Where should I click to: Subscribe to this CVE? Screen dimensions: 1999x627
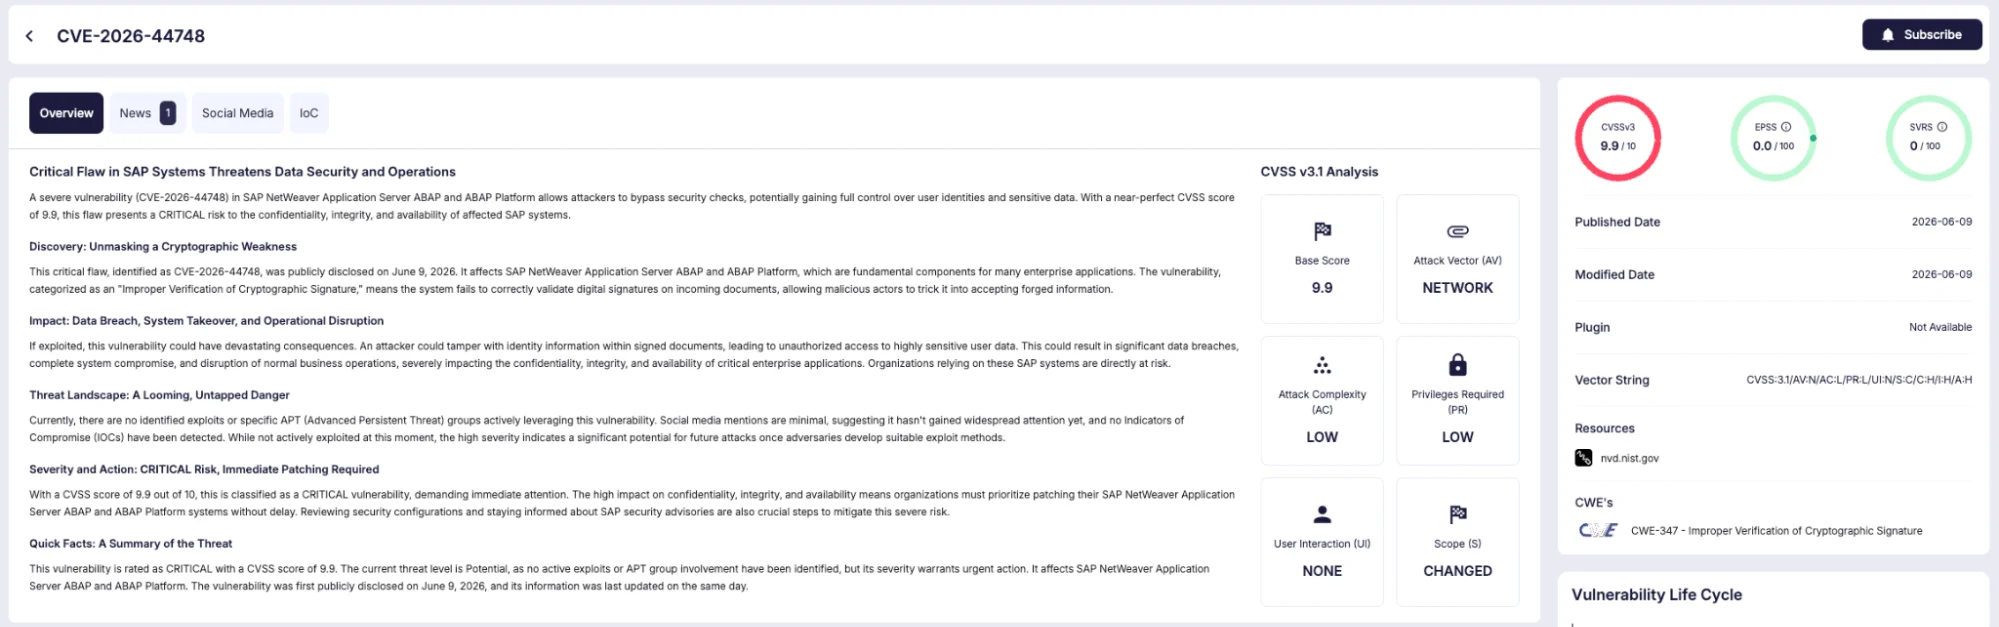pos(1921,35)
